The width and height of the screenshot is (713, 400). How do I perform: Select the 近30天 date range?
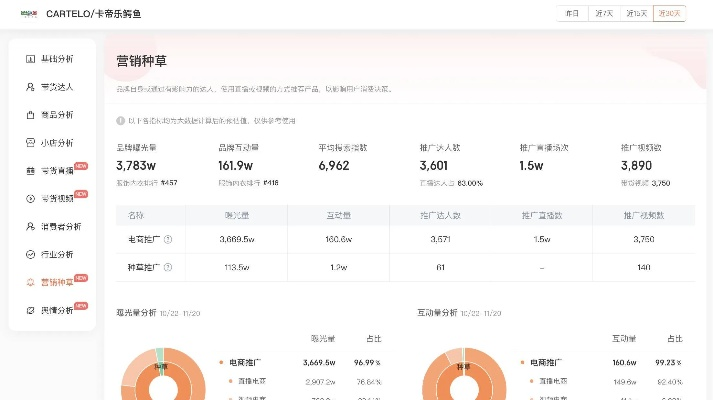click(668, 14)
